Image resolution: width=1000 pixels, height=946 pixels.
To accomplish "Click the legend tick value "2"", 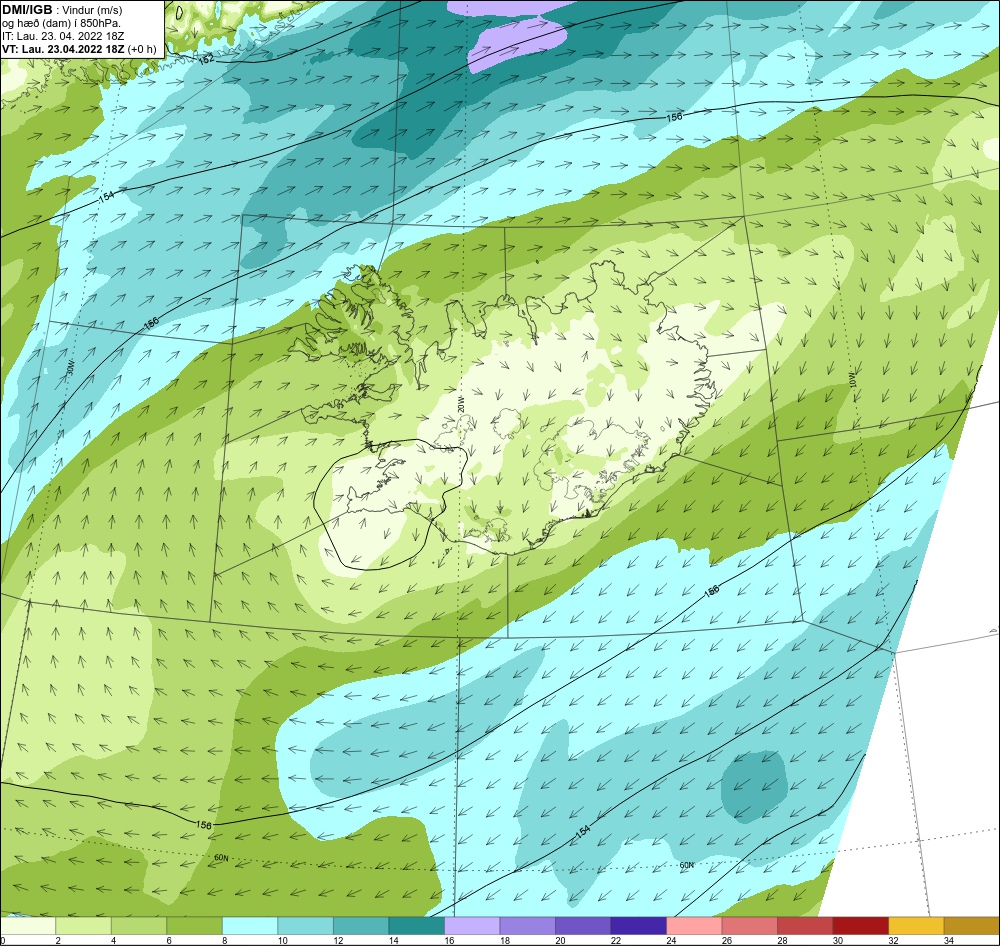I will click(x=57, y=940).
